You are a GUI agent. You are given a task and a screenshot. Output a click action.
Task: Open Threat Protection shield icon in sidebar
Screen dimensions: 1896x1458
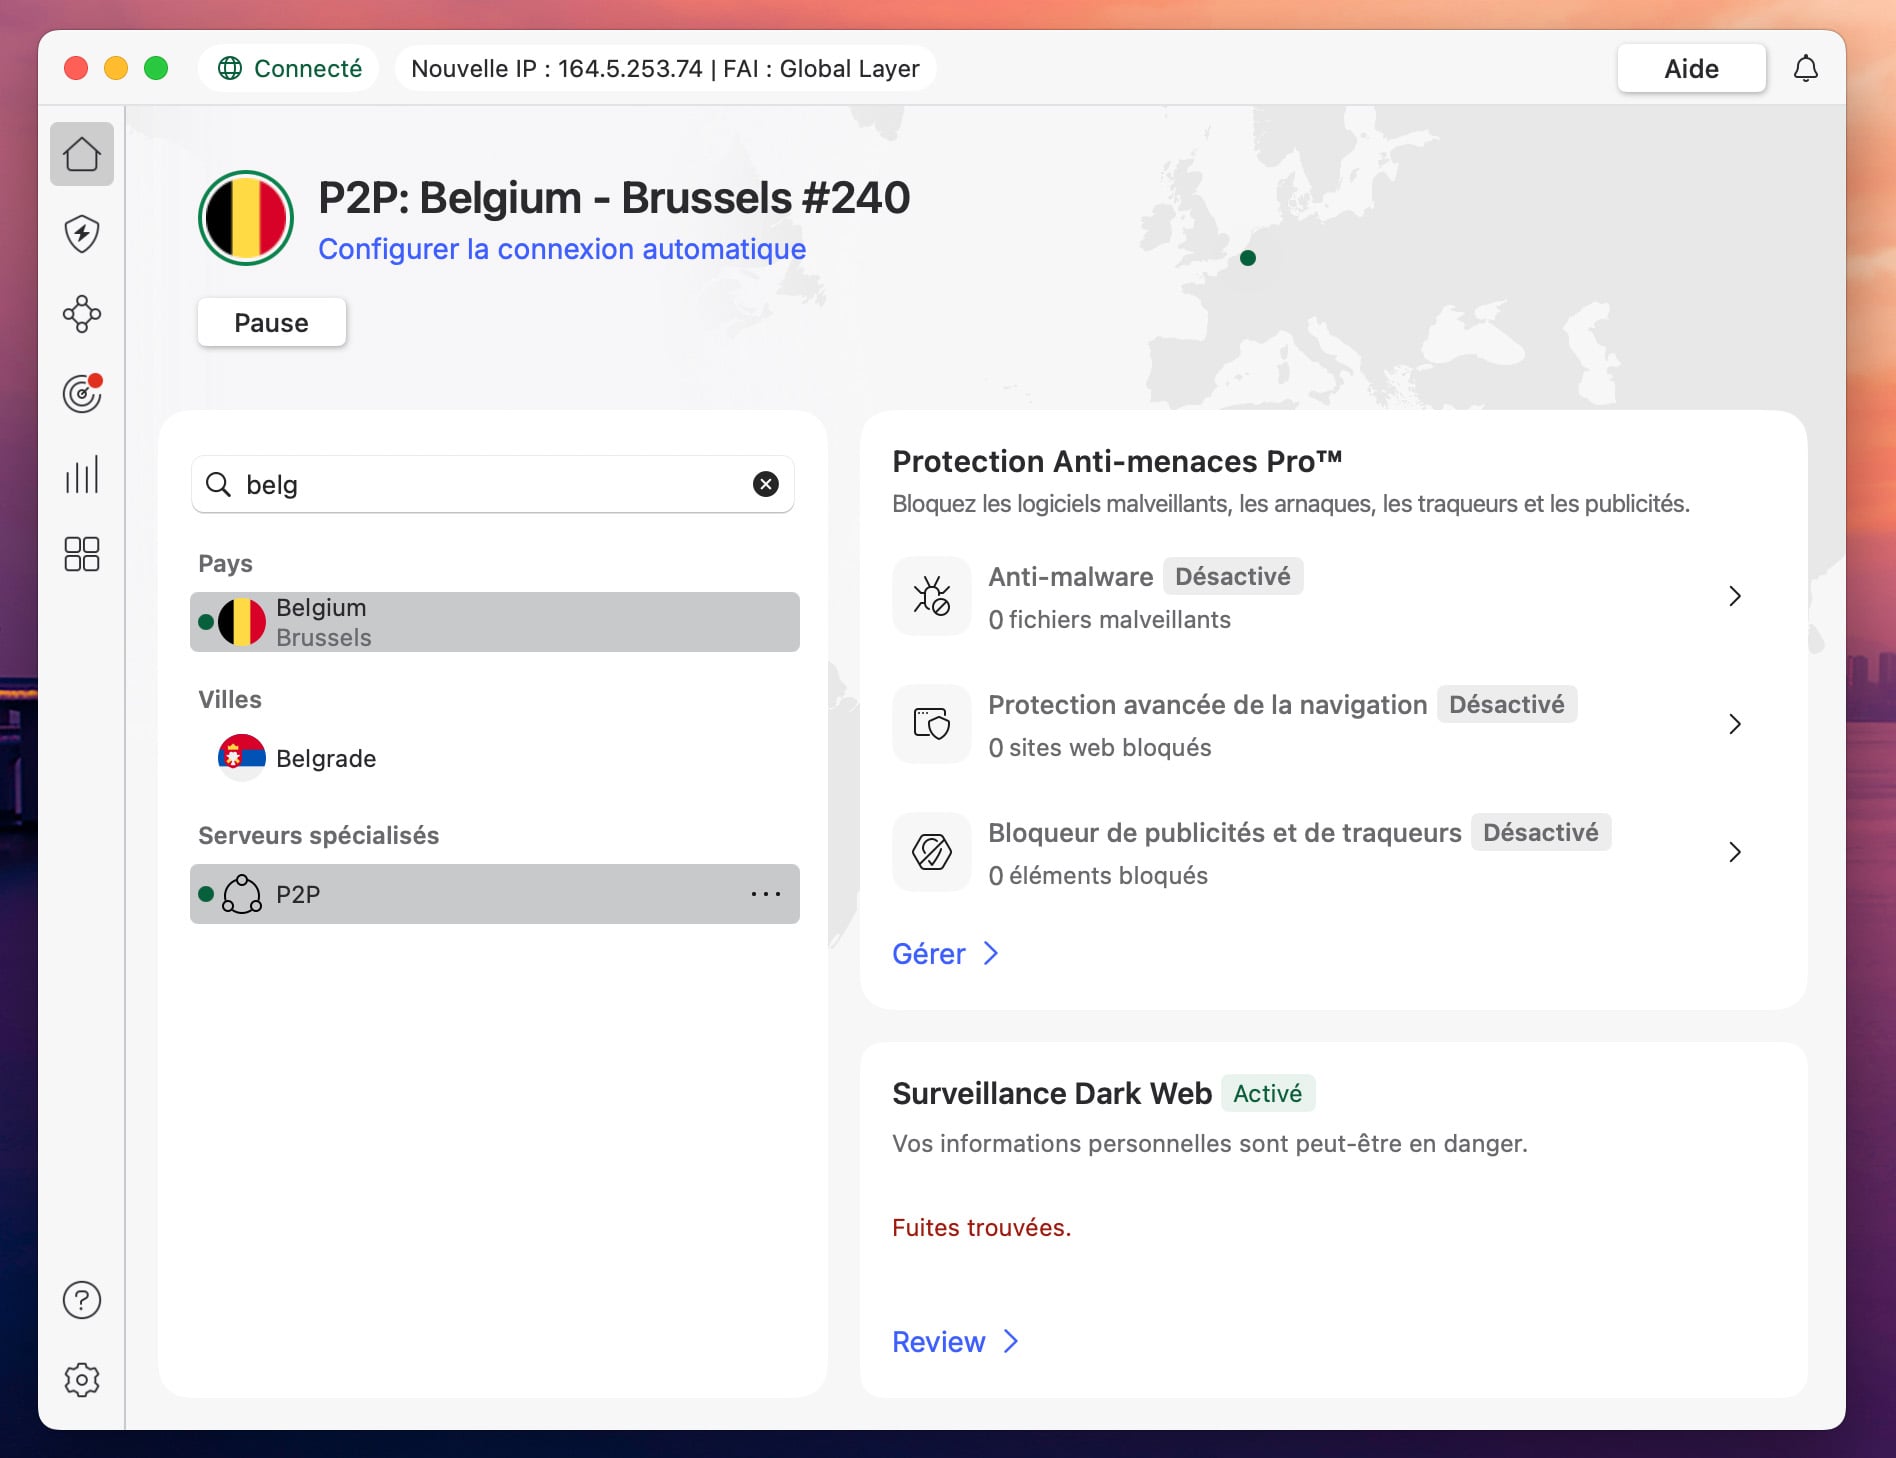pos(82,234)
